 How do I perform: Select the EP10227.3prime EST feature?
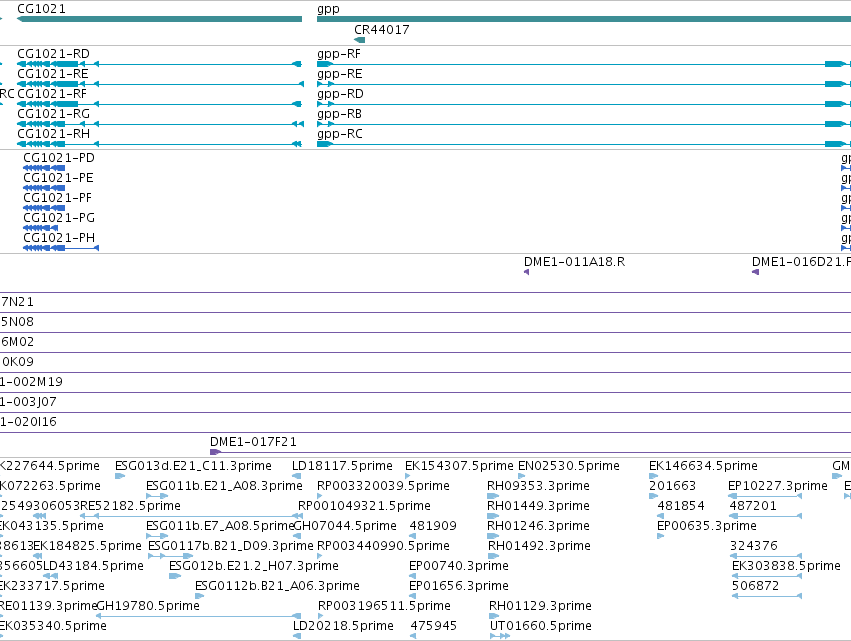[765, 496]
